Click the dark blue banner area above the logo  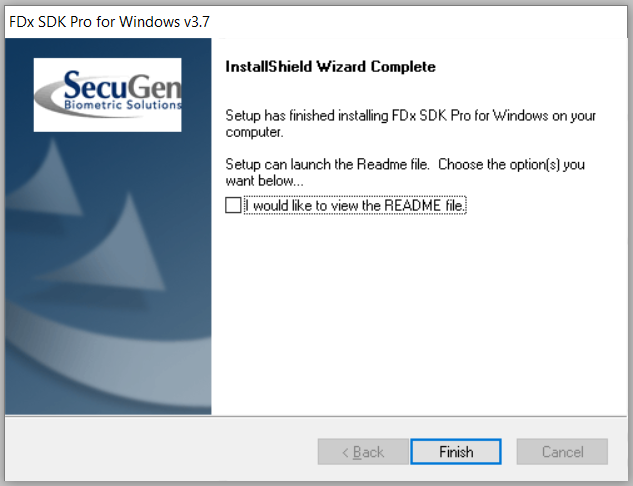108,48
